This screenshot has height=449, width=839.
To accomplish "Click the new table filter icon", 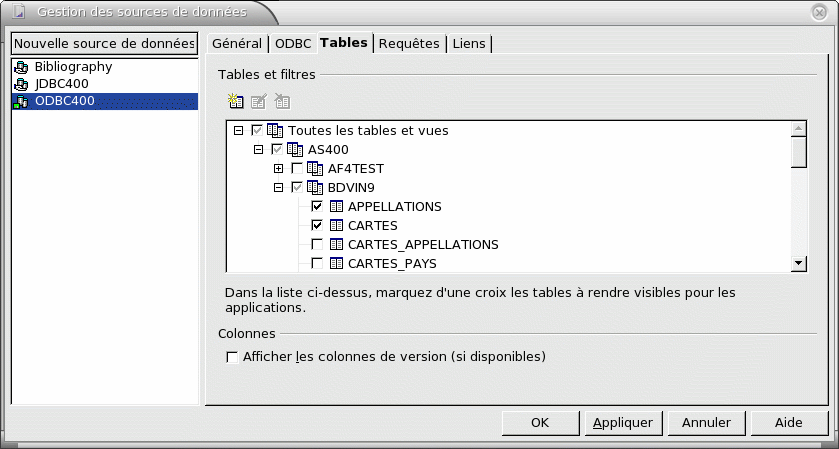I will (x=235, y=101).
